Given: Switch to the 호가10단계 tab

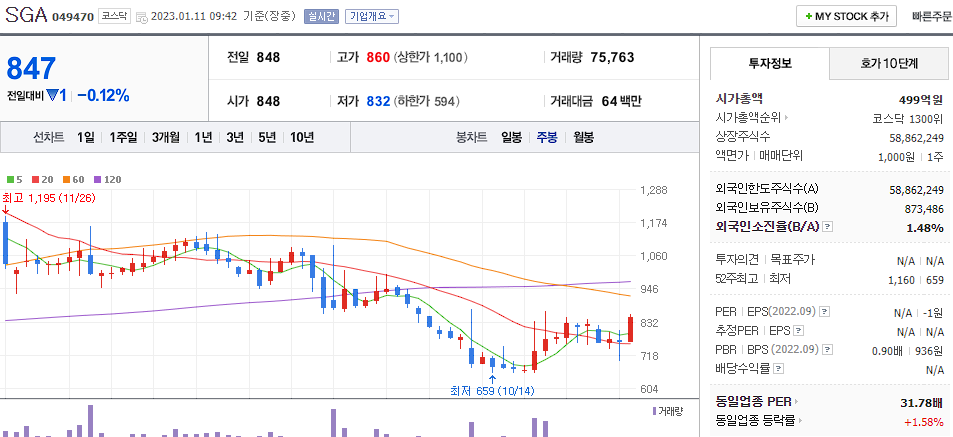Looking at the screenshot, I should [x=889, y=63].
